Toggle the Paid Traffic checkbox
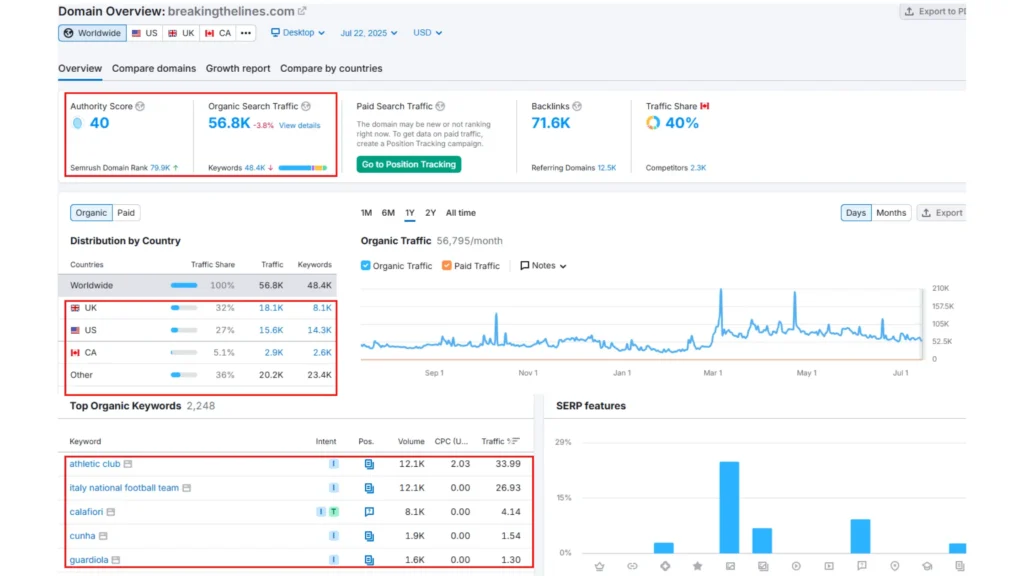The image size is (1024, 576). pos(447,265)
